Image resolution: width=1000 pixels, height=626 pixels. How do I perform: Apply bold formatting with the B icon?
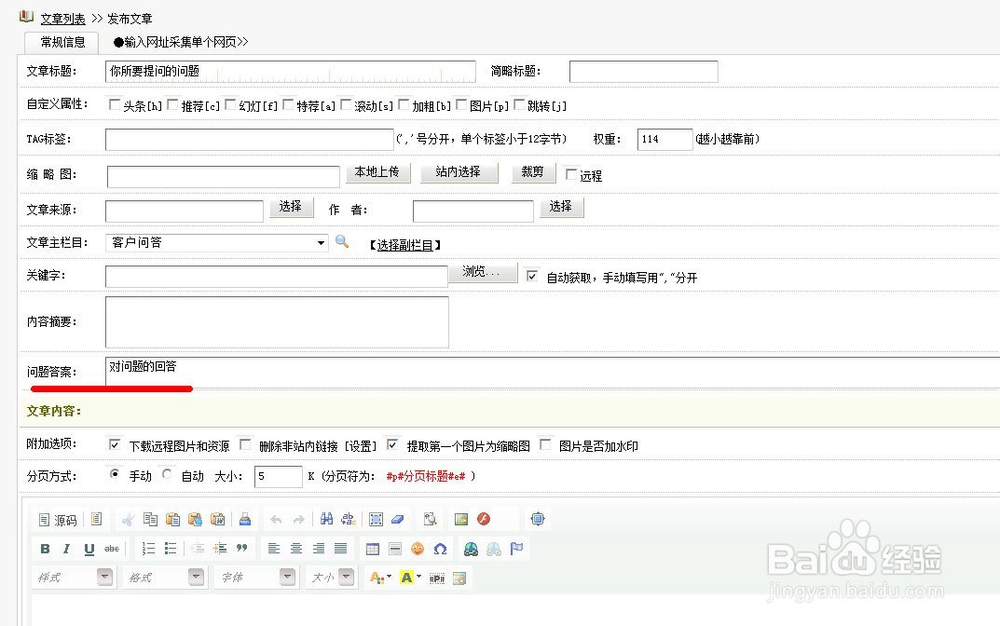click(x=45, y=548)
